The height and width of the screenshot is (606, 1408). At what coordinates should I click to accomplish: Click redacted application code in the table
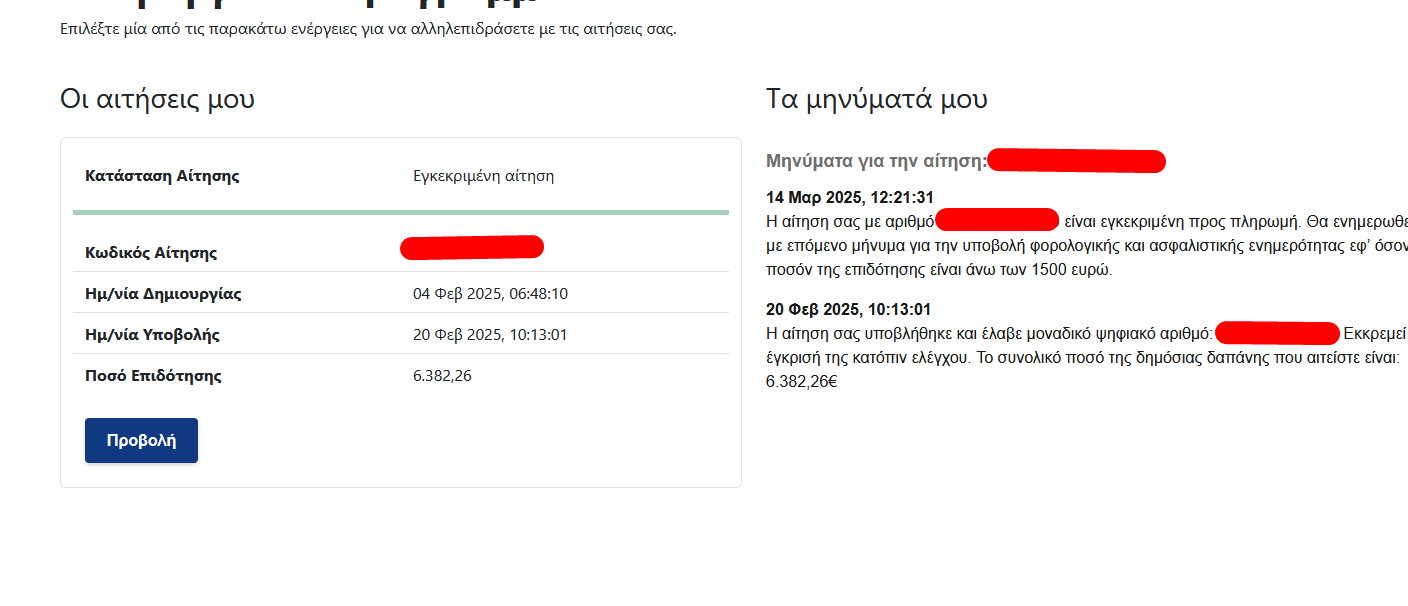click(x=472, y=247)
